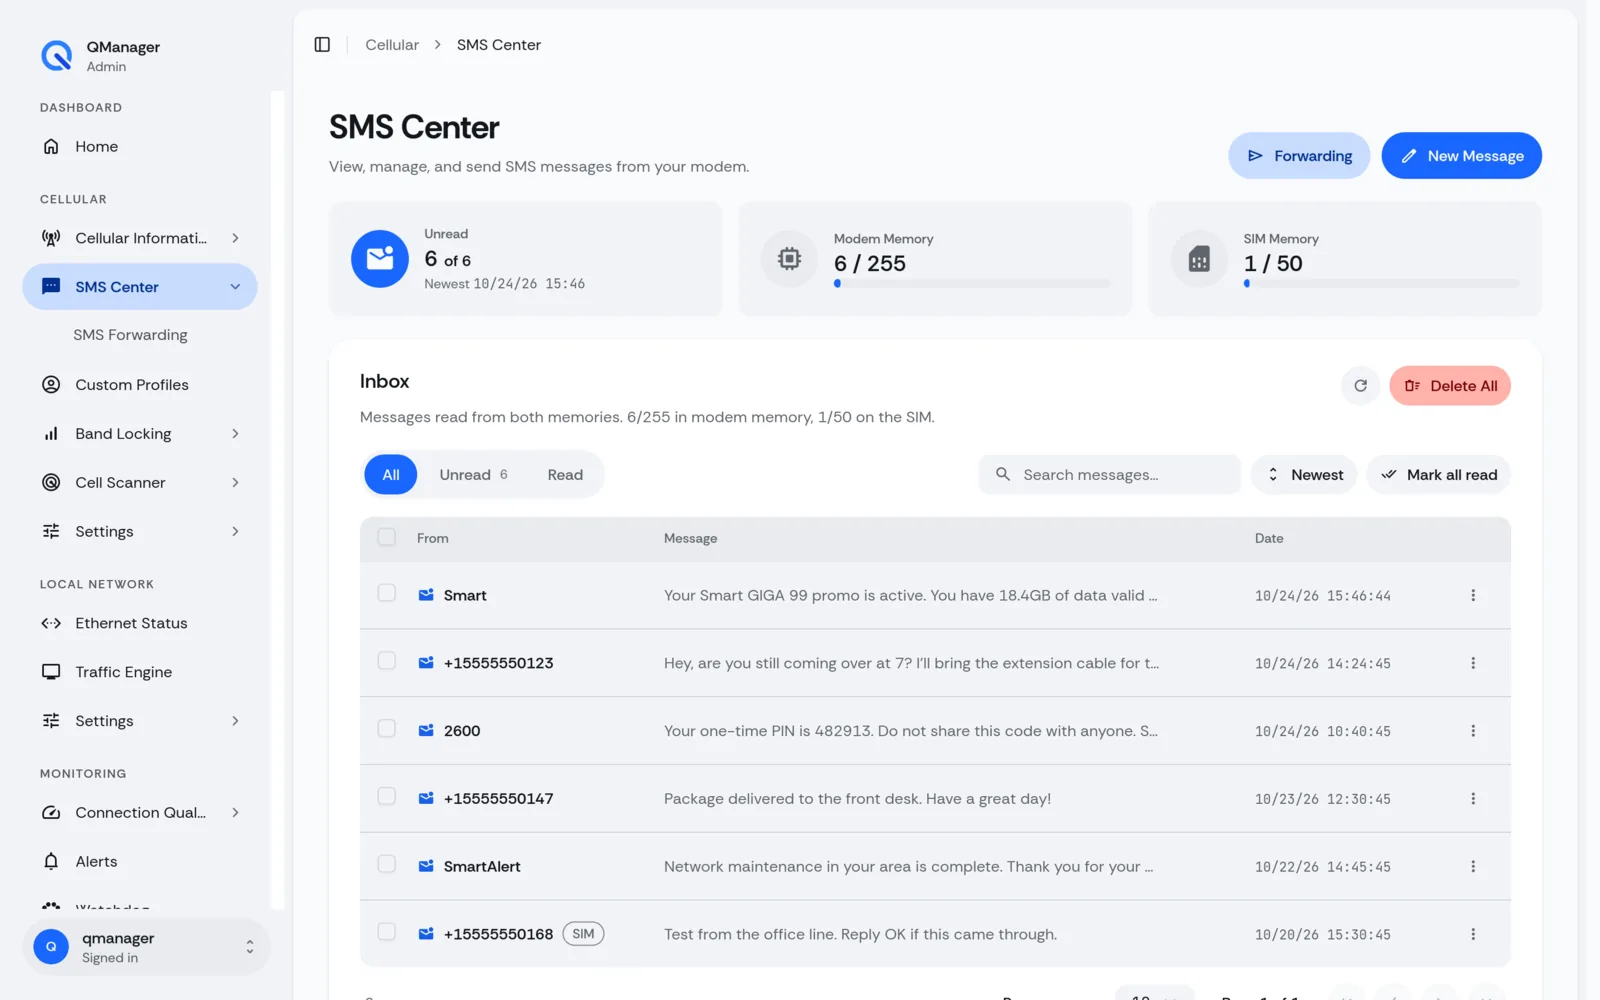Click the refresh inbox icon
This screenshot has width=1600, height=1000.
(1360, 386)
